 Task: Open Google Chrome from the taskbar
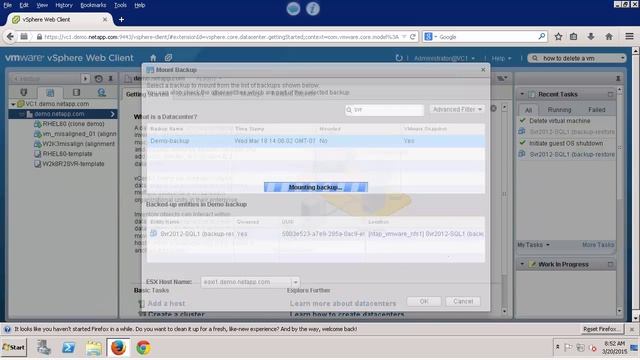143,348
